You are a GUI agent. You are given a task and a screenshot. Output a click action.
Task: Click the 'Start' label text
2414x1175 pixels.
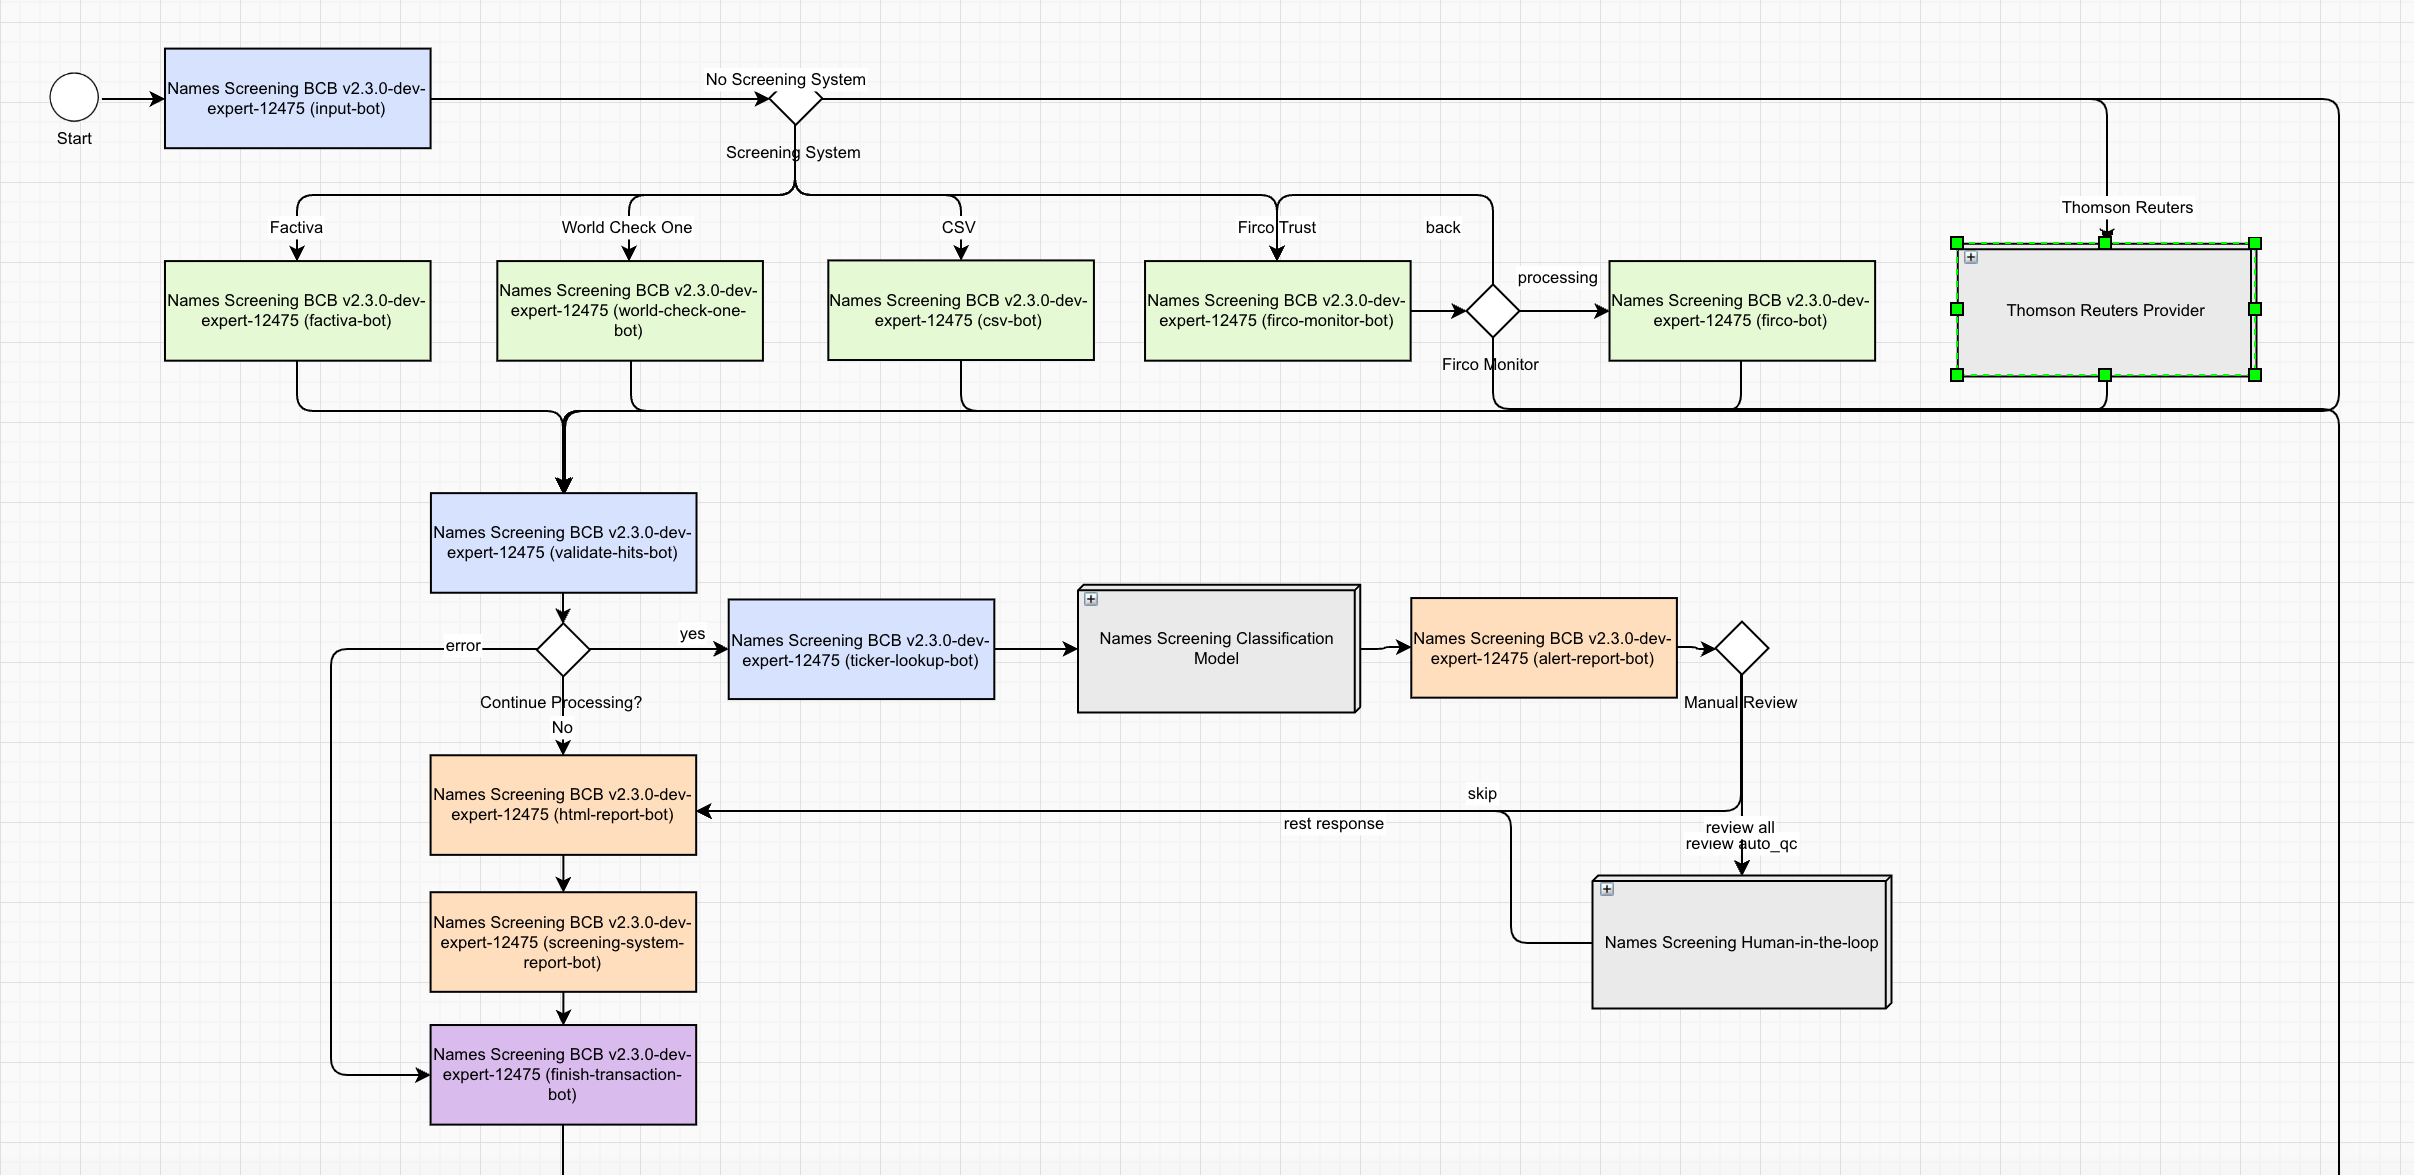(74, 138)
